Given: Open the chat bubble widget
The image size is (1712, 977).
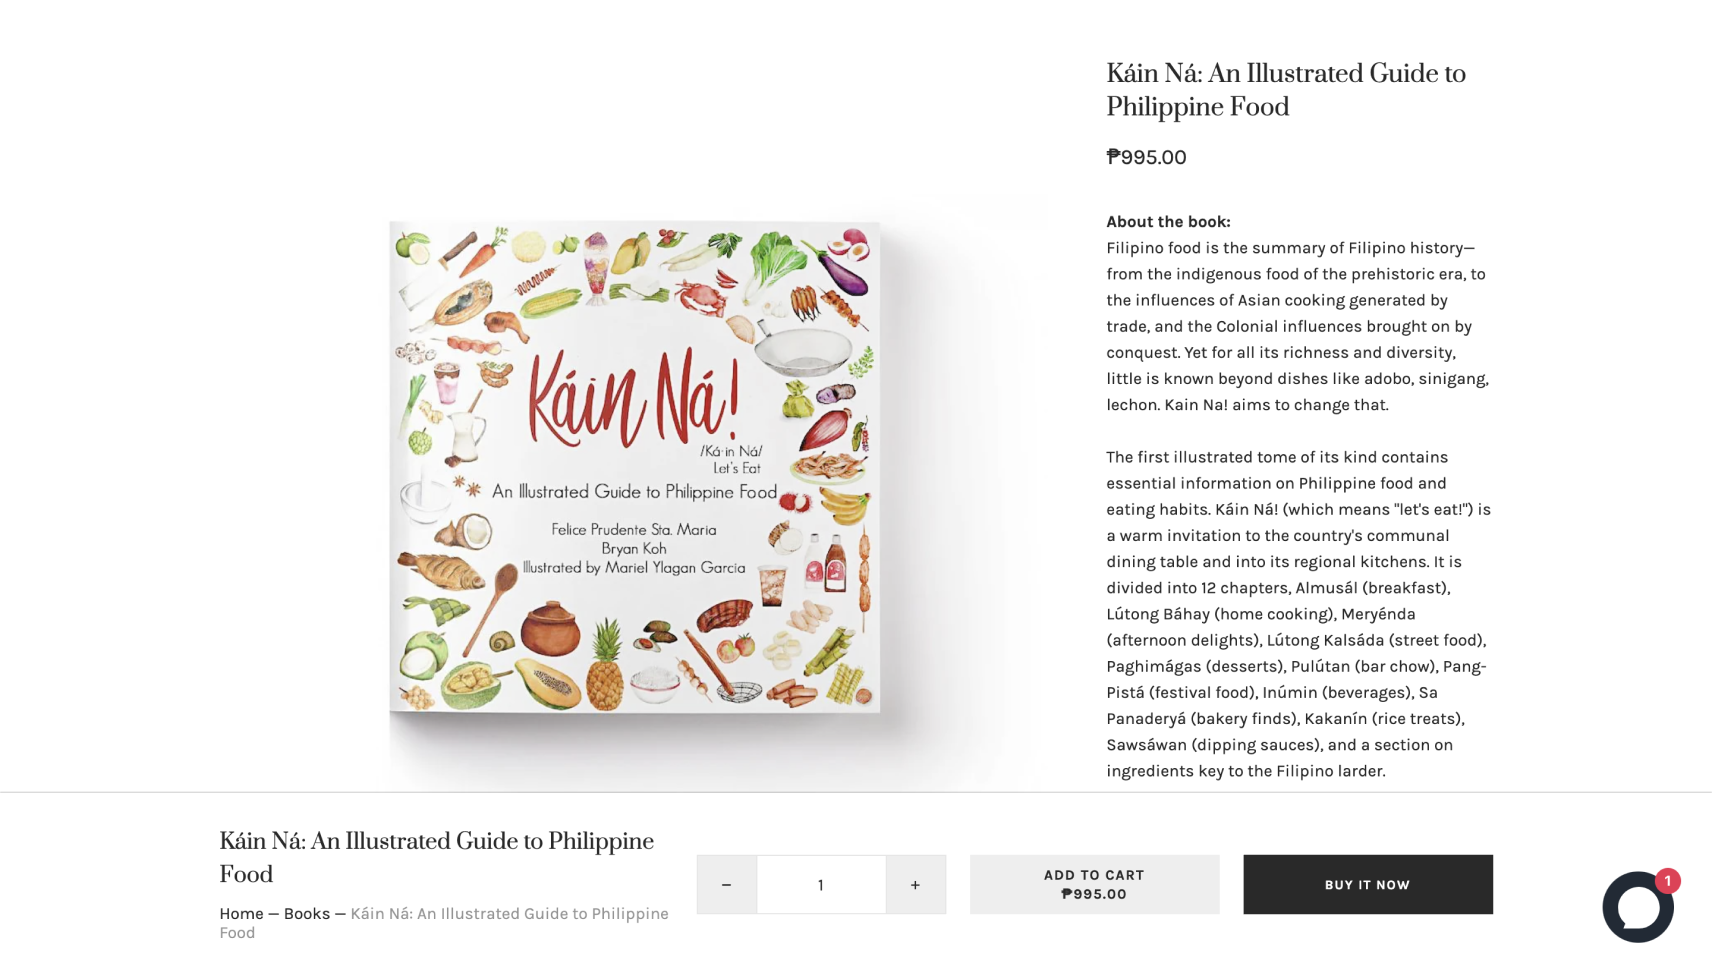Looking at the screenshot, I should (1637, 906).
